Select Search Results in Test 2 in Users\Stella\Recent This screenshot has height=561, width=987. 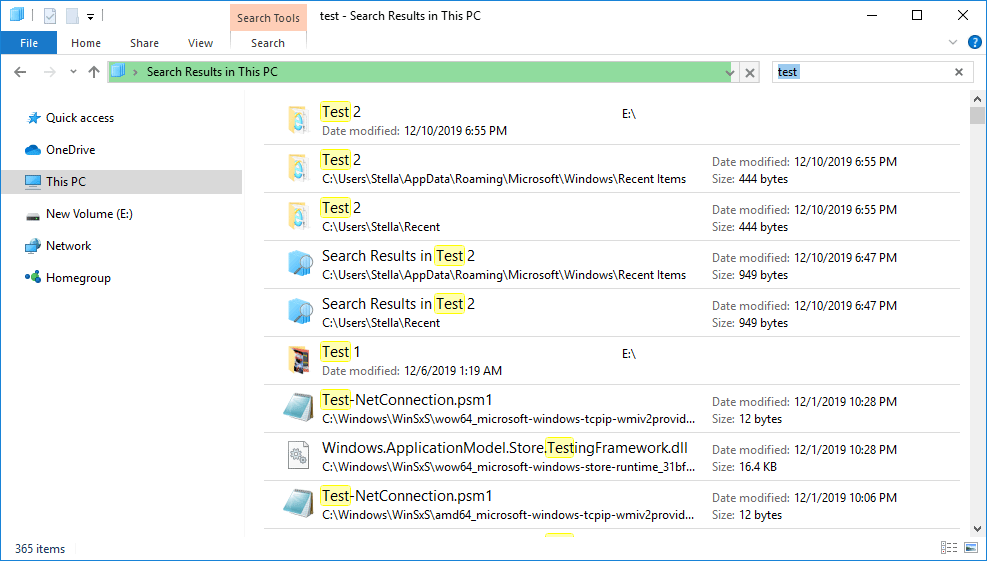[398, 304]
